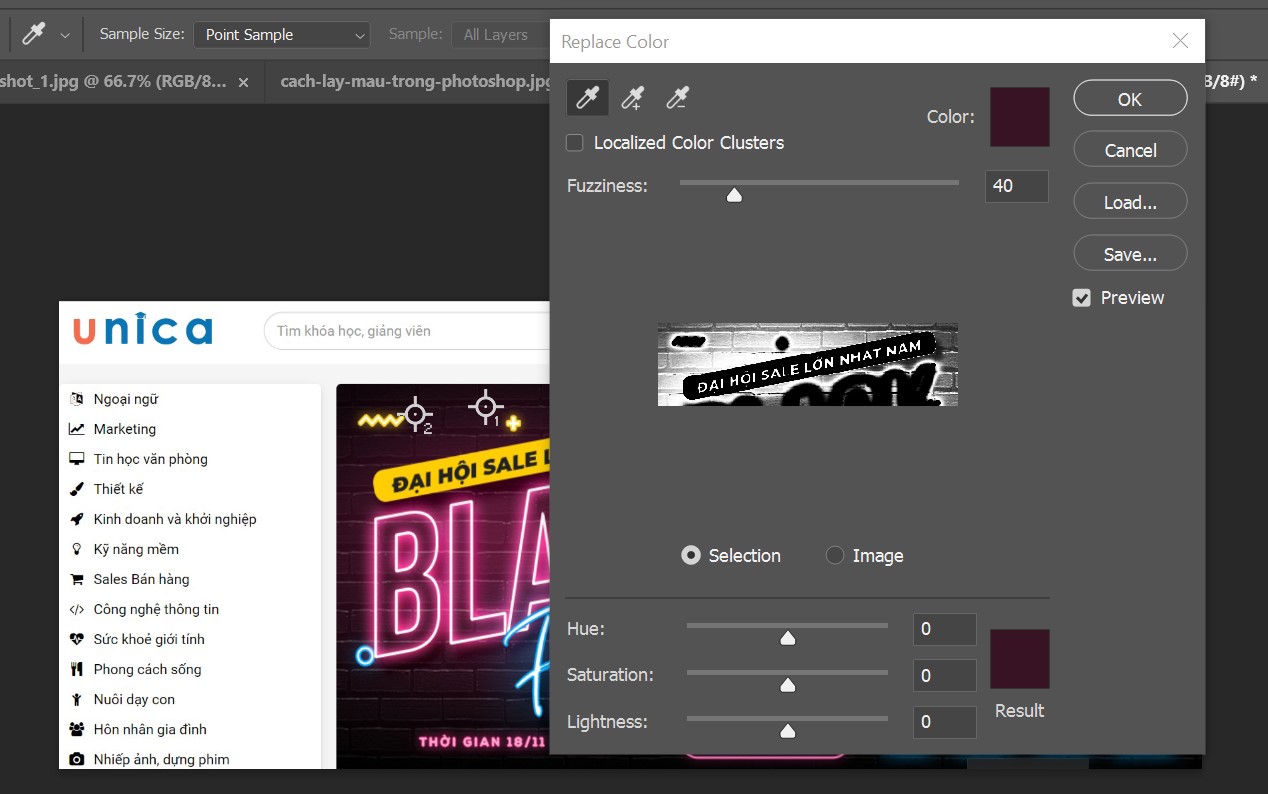
Task: Enable Localized Color Clusters checkbox
Action: tap(575, 143)
